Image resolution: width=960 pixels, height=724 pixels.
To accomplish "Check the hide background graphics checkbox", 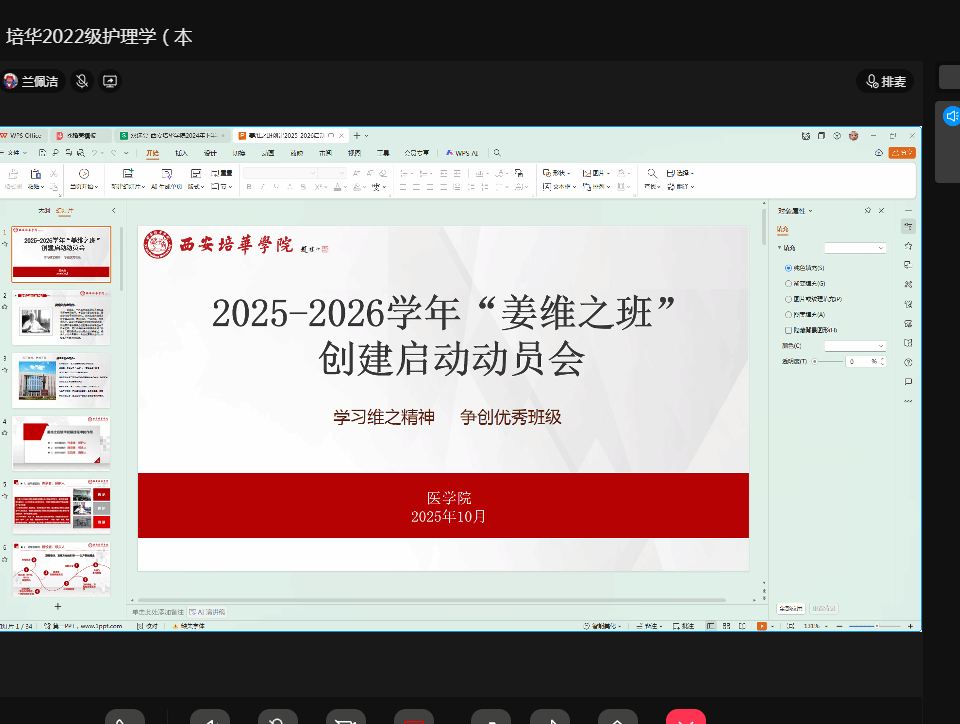I will tap(789, 329).
